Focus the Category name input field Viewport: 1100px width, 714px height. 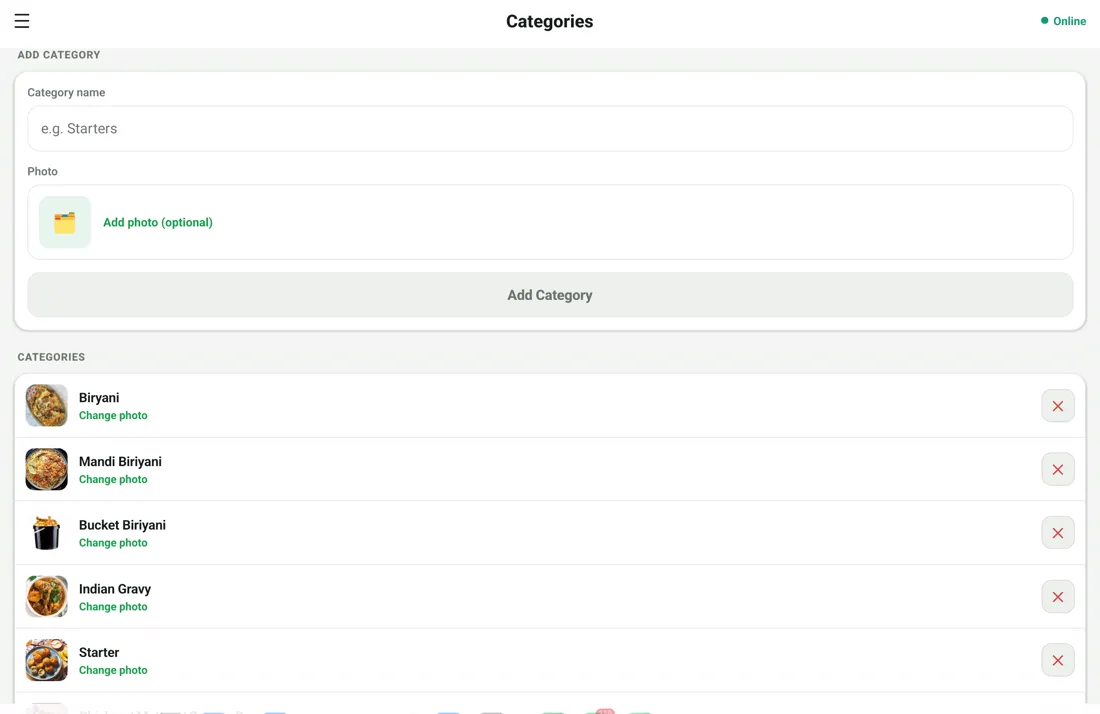click(550, 128)
